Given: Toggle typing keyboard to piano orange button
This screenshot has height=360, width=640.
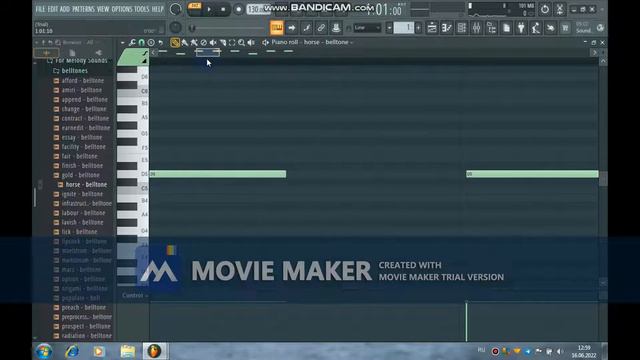Looking at the screenshot, I should click(277, 28).
